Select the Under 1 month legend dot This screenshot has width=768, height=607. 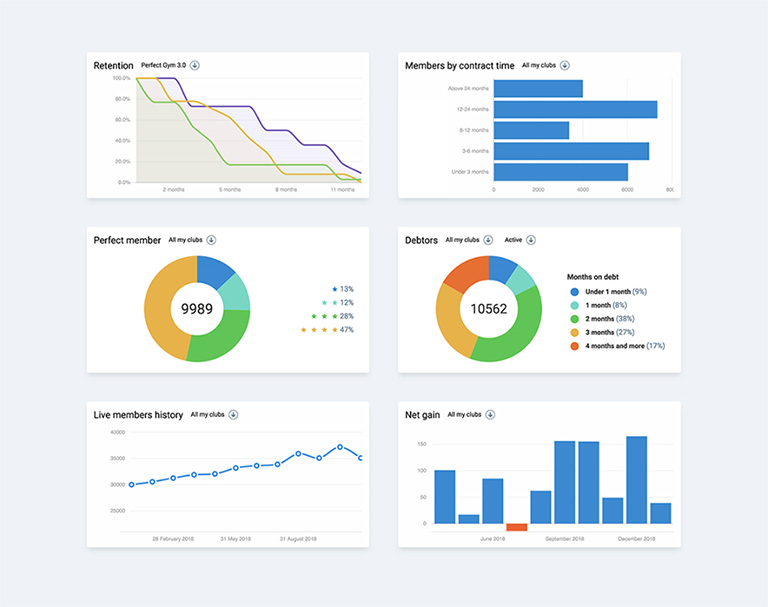574,291
